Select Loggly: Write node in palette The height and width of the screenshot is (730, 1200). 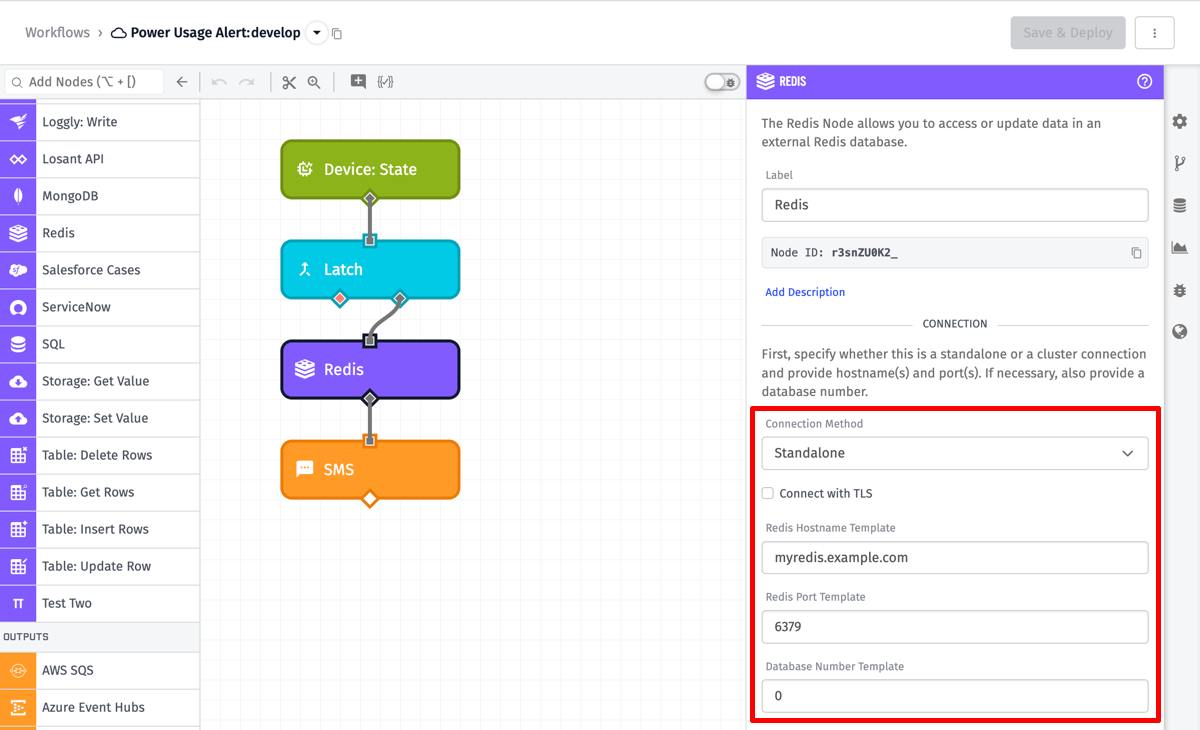(100, 122)
